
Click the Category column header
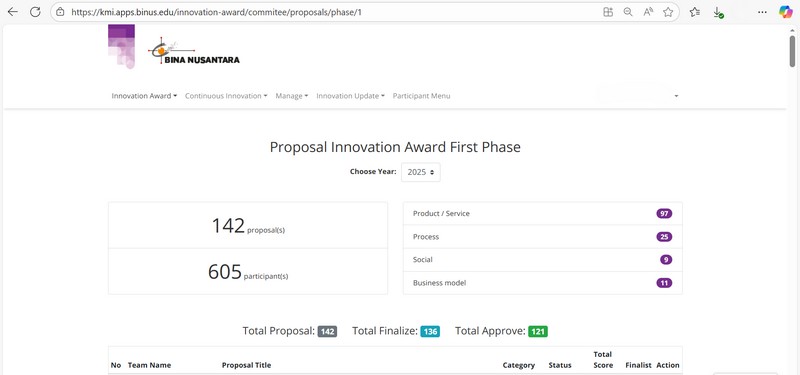(x=518, y=365)
